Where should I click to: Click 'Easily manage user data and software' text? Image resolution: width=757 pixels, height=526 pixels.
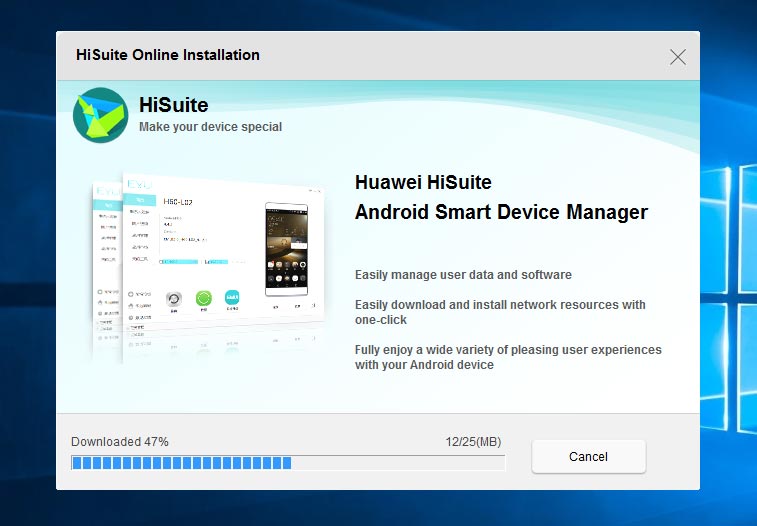tap(463, 275)
